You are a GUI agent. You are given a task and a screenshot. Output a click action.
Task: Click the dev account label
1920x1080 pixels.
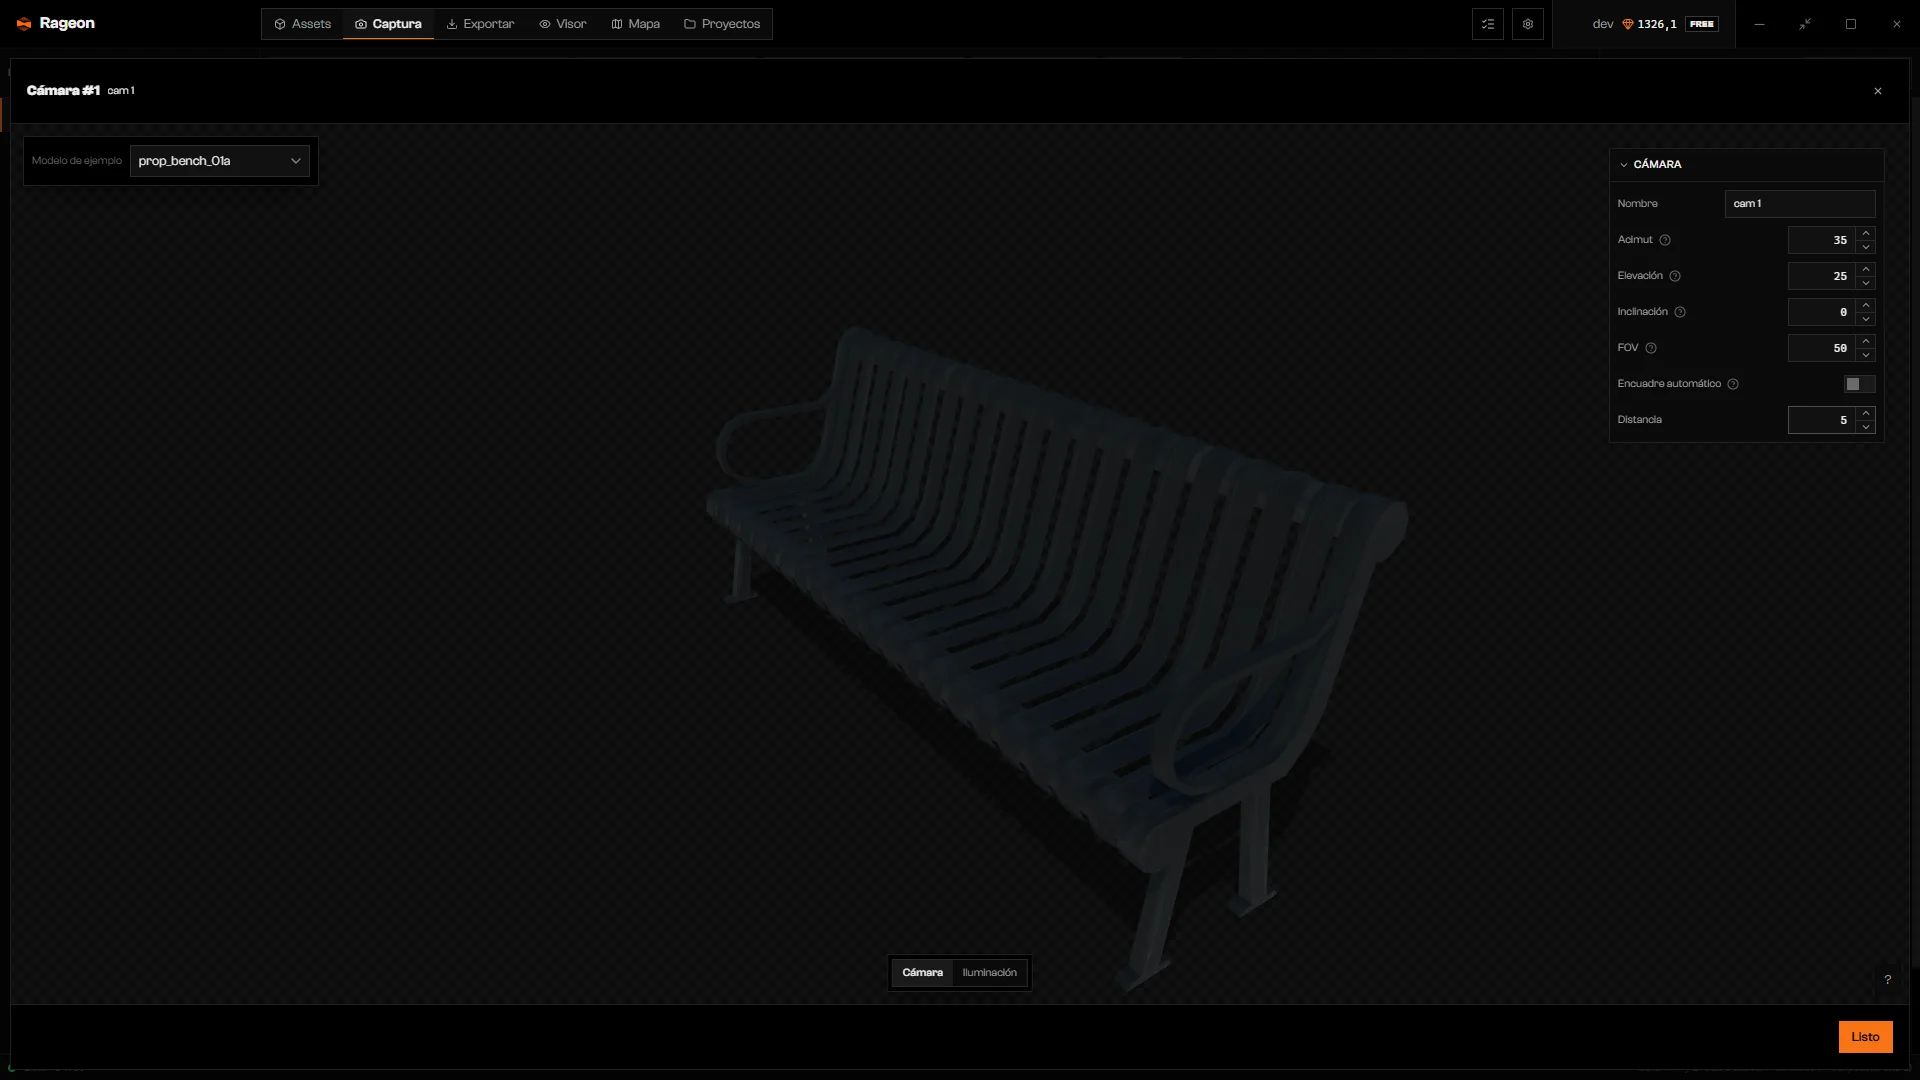(x=1602, y=24)
